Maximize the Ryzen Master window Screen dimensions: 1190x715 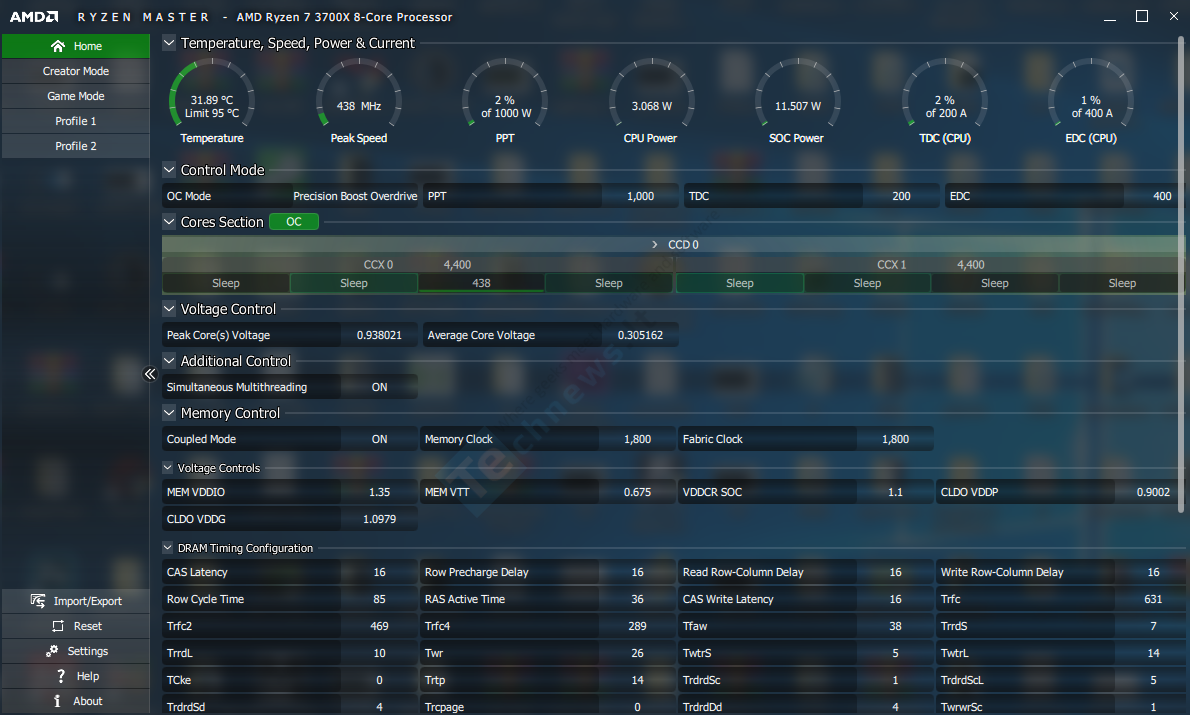coord(1141,17)
